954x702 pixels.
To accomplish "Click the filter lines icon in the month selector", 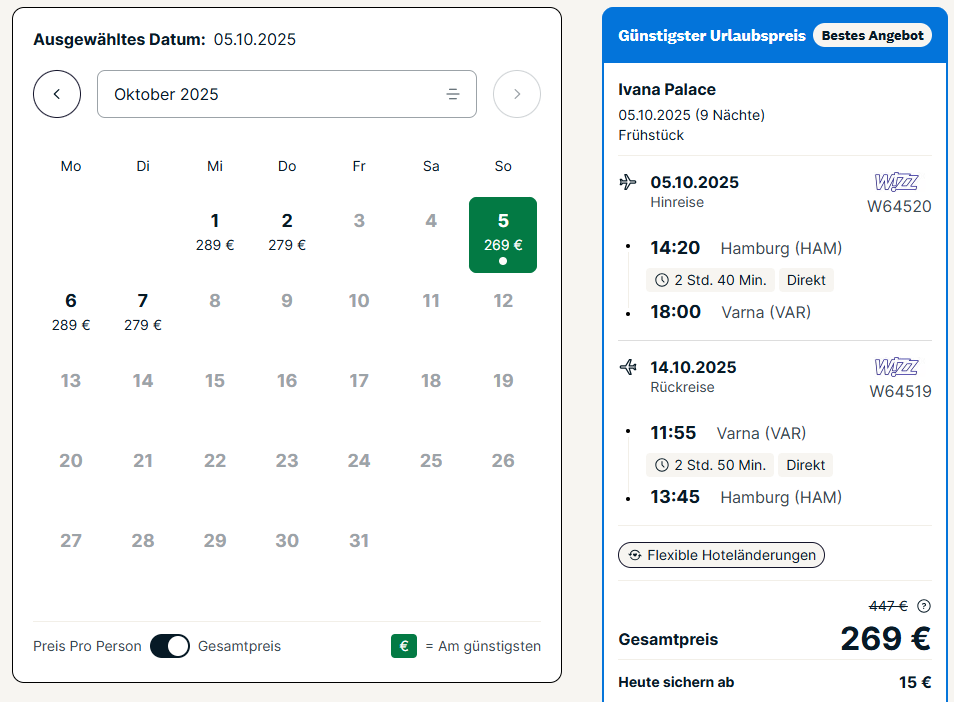I will pyautogui.click(x=453, y=94).
